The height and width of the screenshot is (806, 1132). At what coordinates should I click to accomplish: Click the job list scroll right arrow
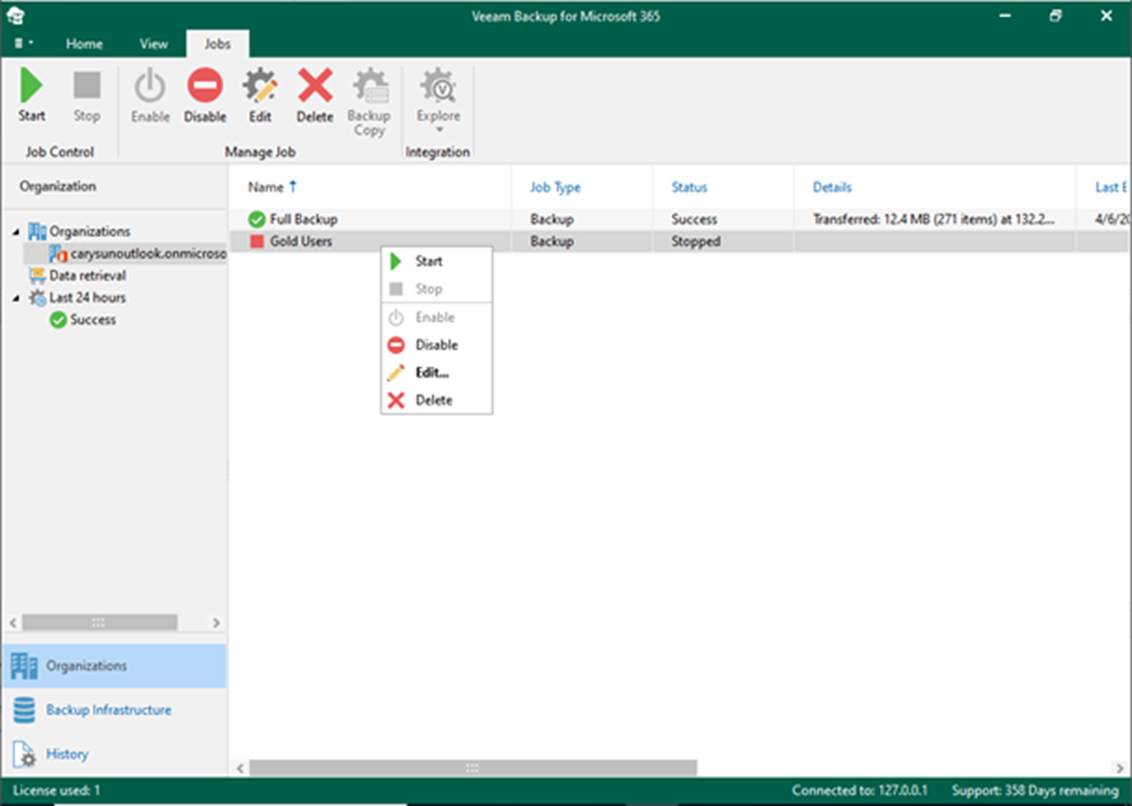tap(1120, 768)
